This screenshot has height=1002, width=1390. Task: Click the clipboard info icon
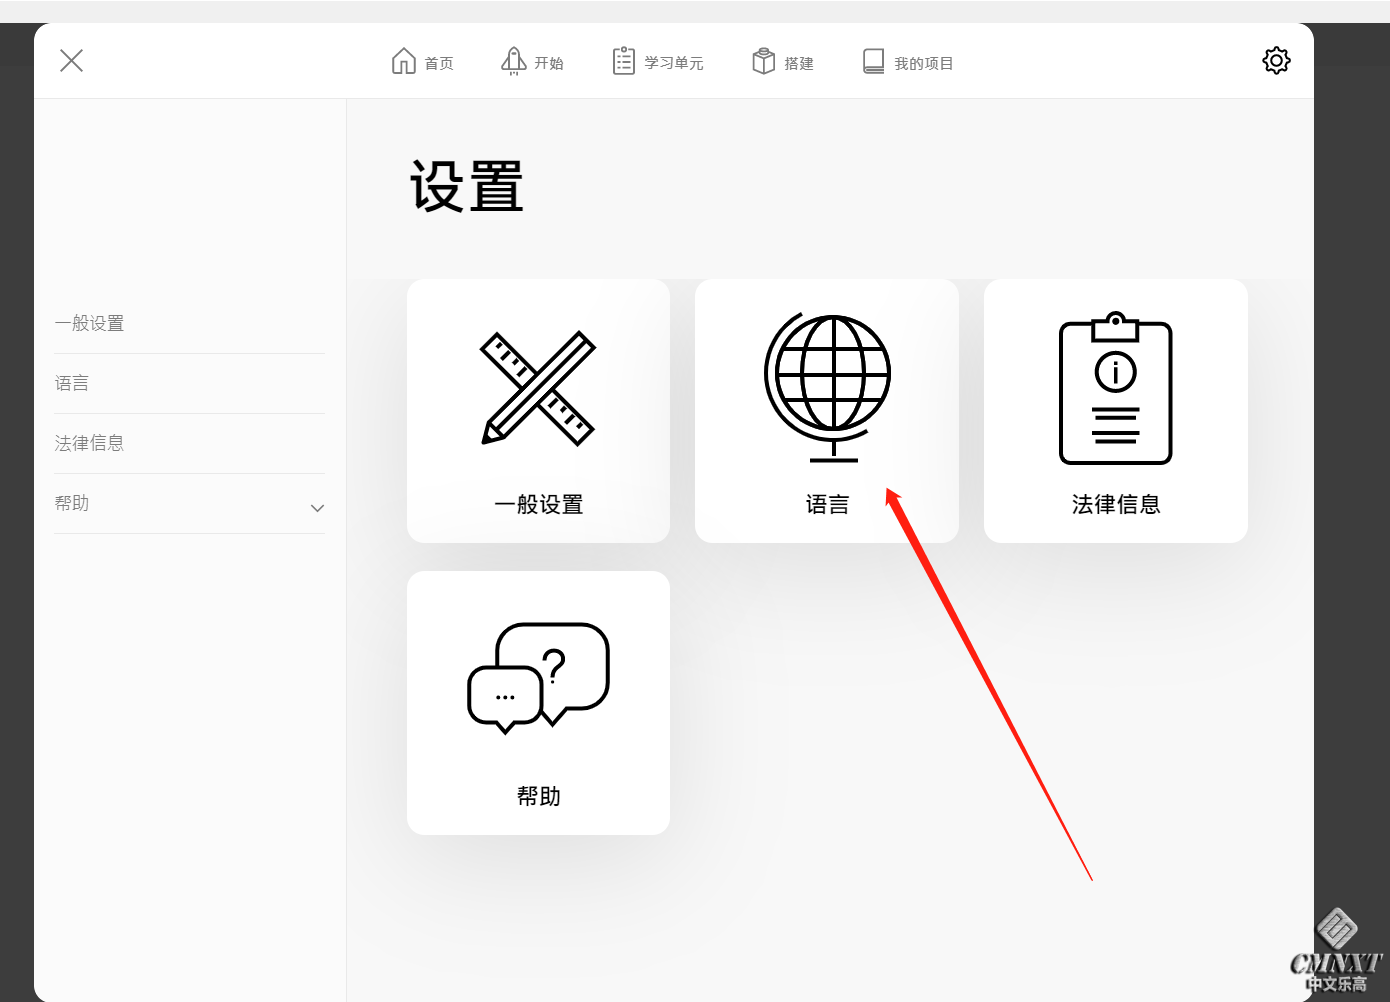tap(1115, 389)
